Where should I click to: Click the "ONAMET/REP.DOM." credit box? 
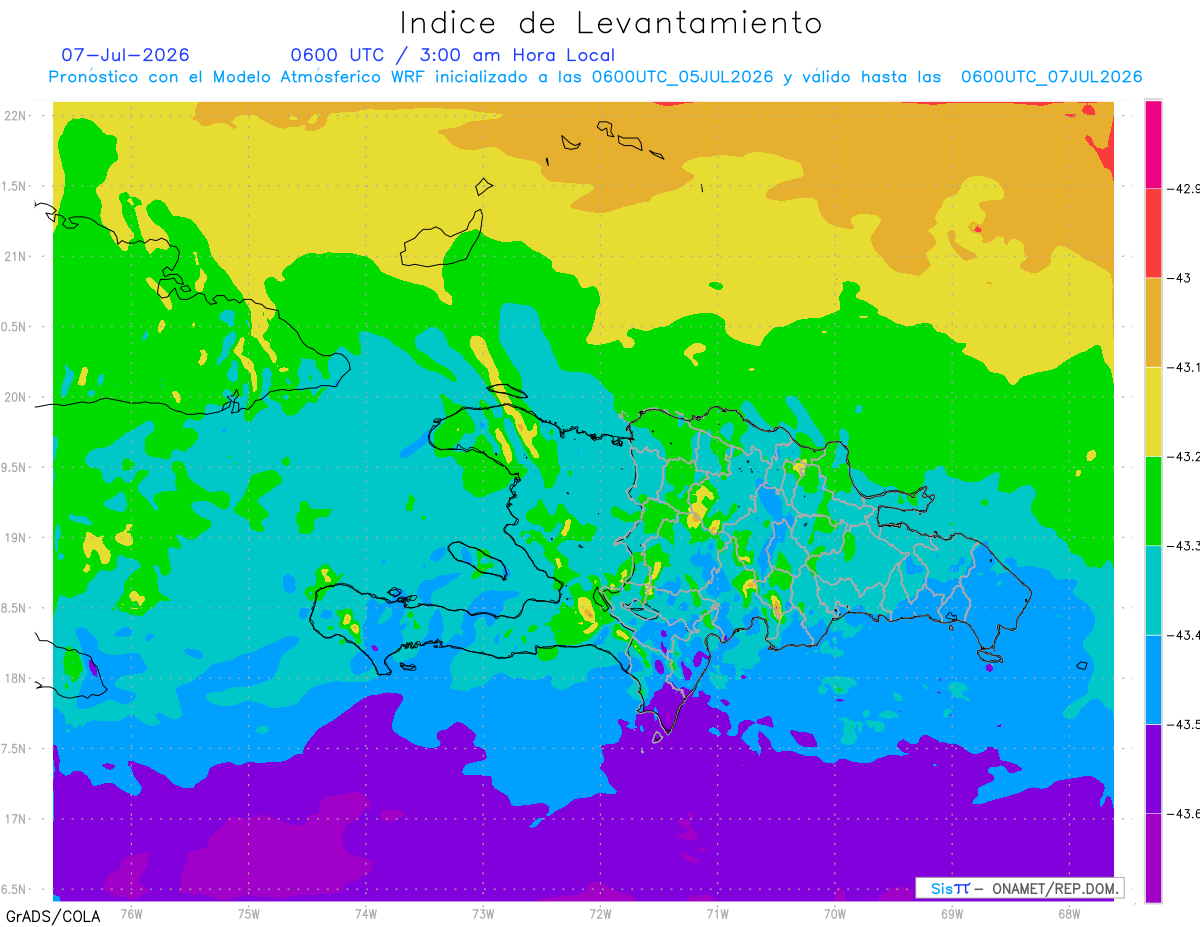pyautogui.click(x=1019, y=888)
